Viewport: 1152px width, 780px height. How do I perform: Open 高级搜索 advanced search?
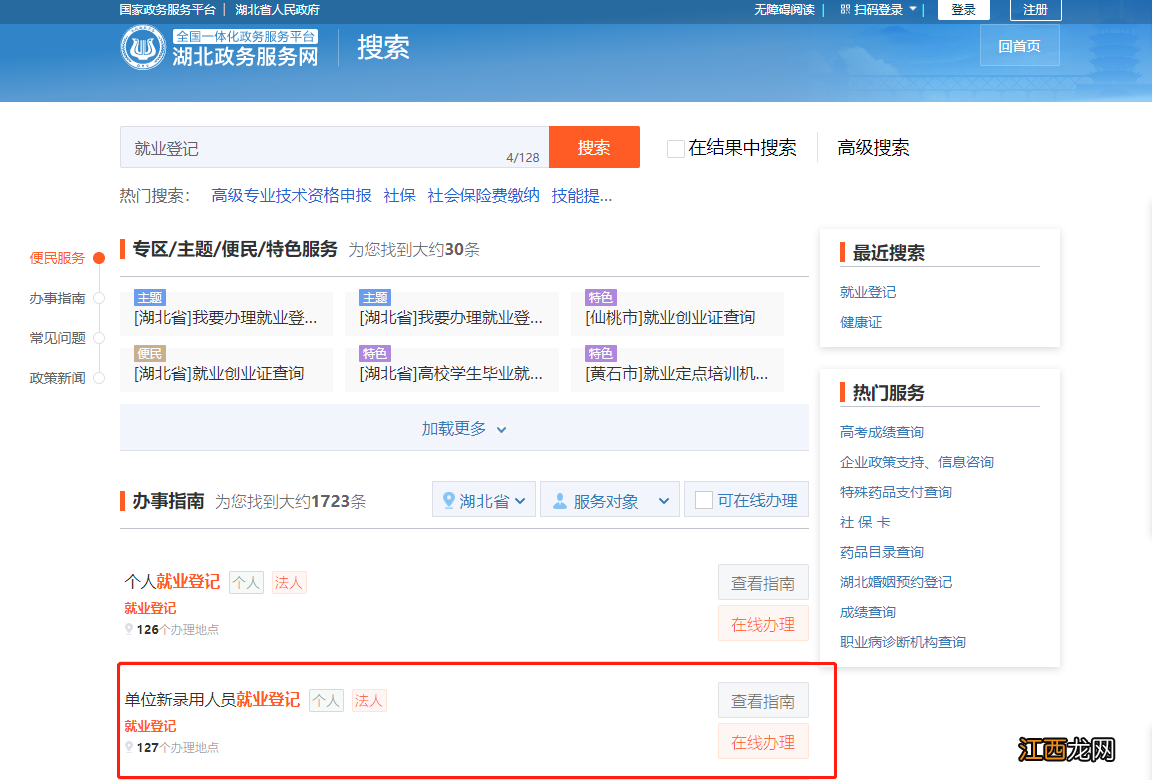[873, 147]
